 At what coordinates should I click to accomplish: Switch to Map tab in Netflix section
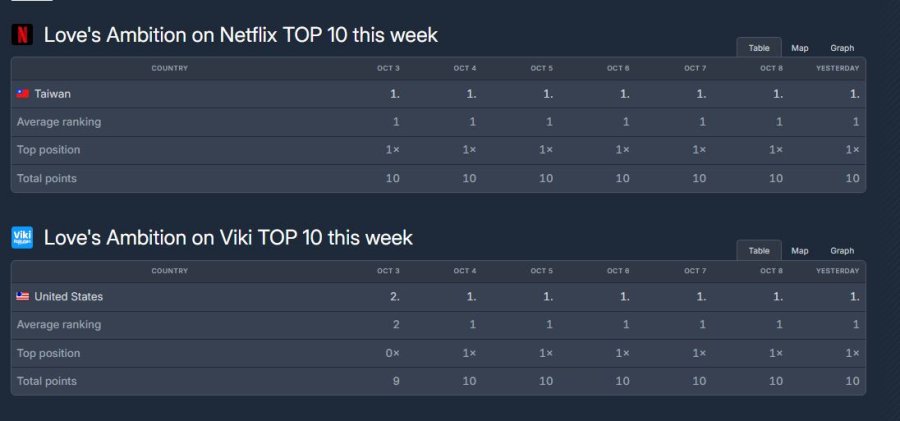pos(800,48)
